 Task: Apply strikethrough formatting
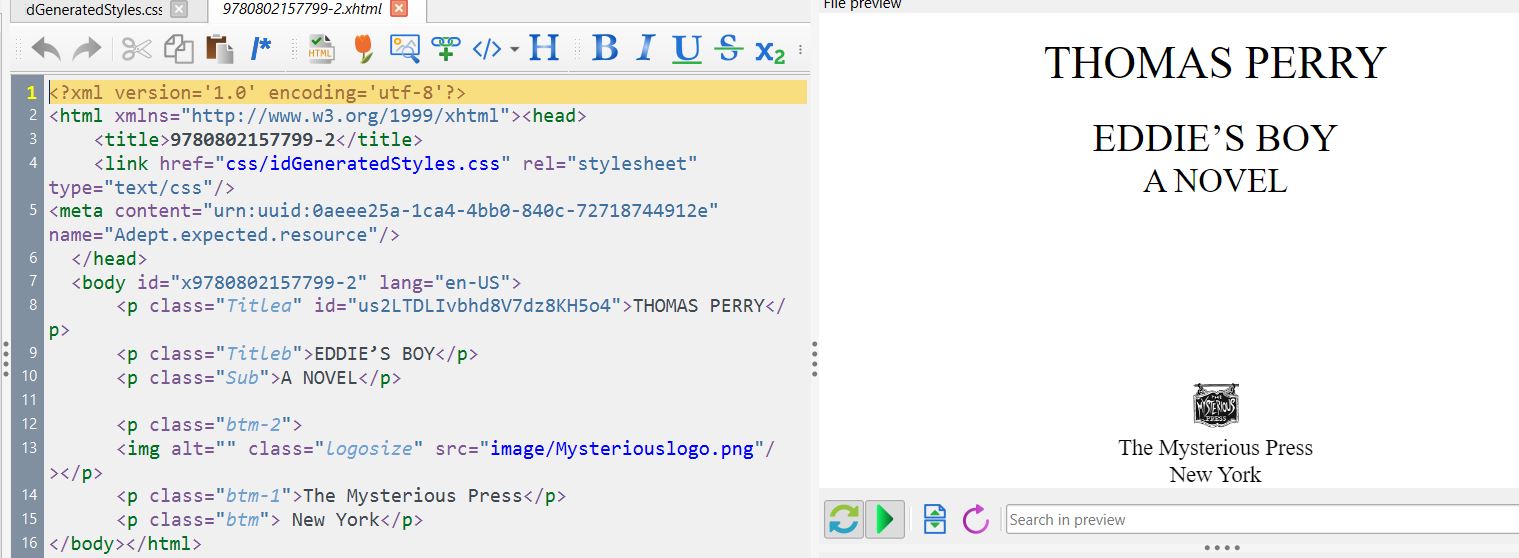click(728, 48)
